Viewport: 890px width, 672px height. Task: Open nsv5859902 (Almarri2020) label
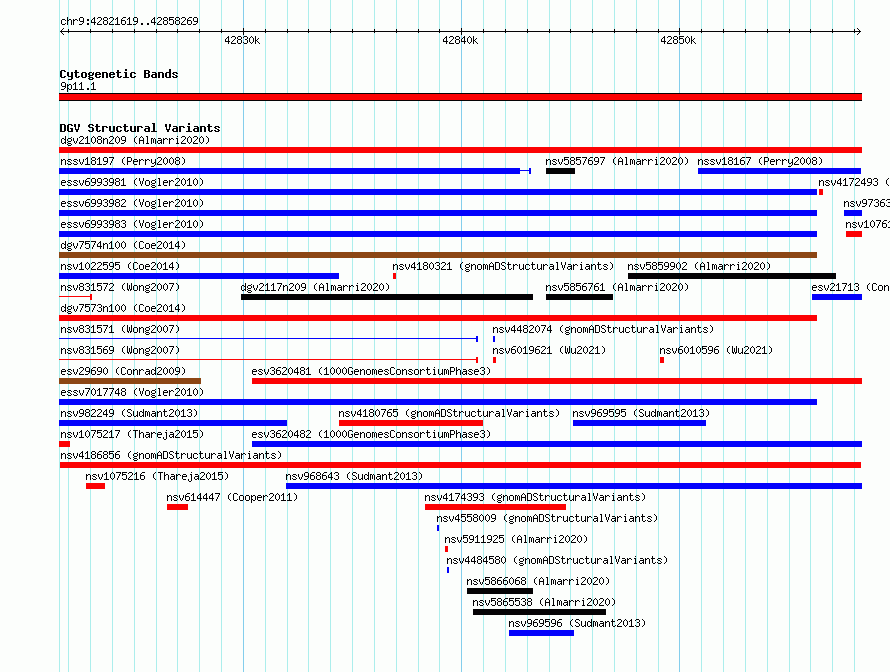pyautogui.click(x=699, y=266)
